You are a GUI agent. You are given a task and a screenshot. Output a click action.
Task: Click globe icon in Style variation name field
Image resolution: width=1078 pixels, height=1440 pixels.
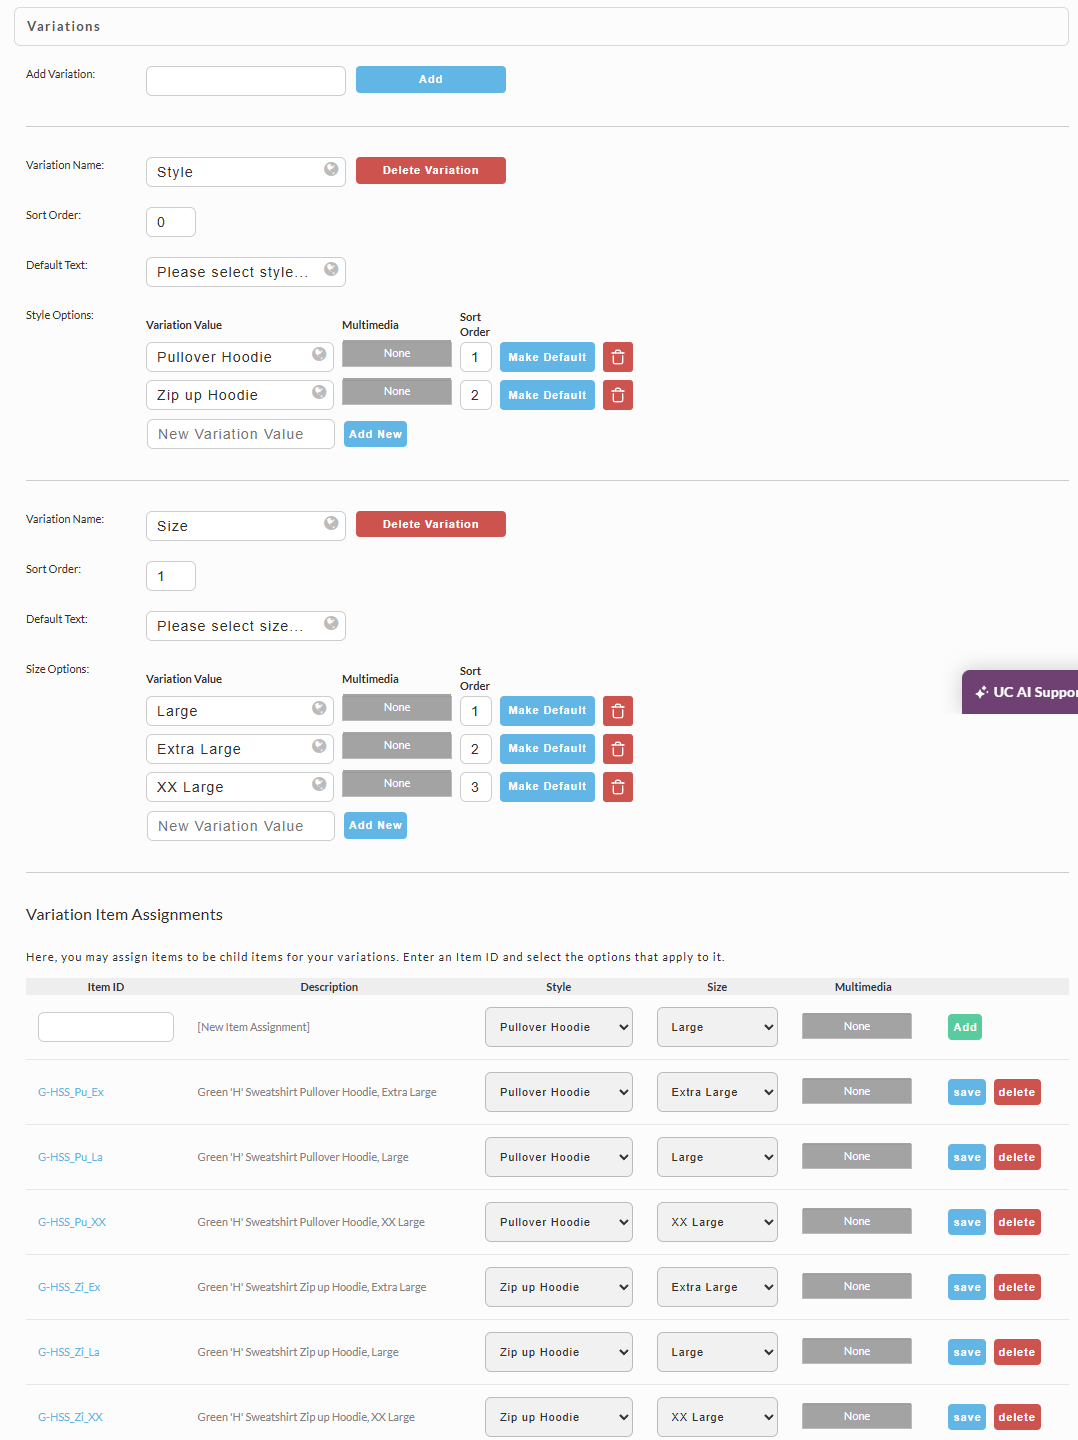pyautogui.click(x=331, y=169)
